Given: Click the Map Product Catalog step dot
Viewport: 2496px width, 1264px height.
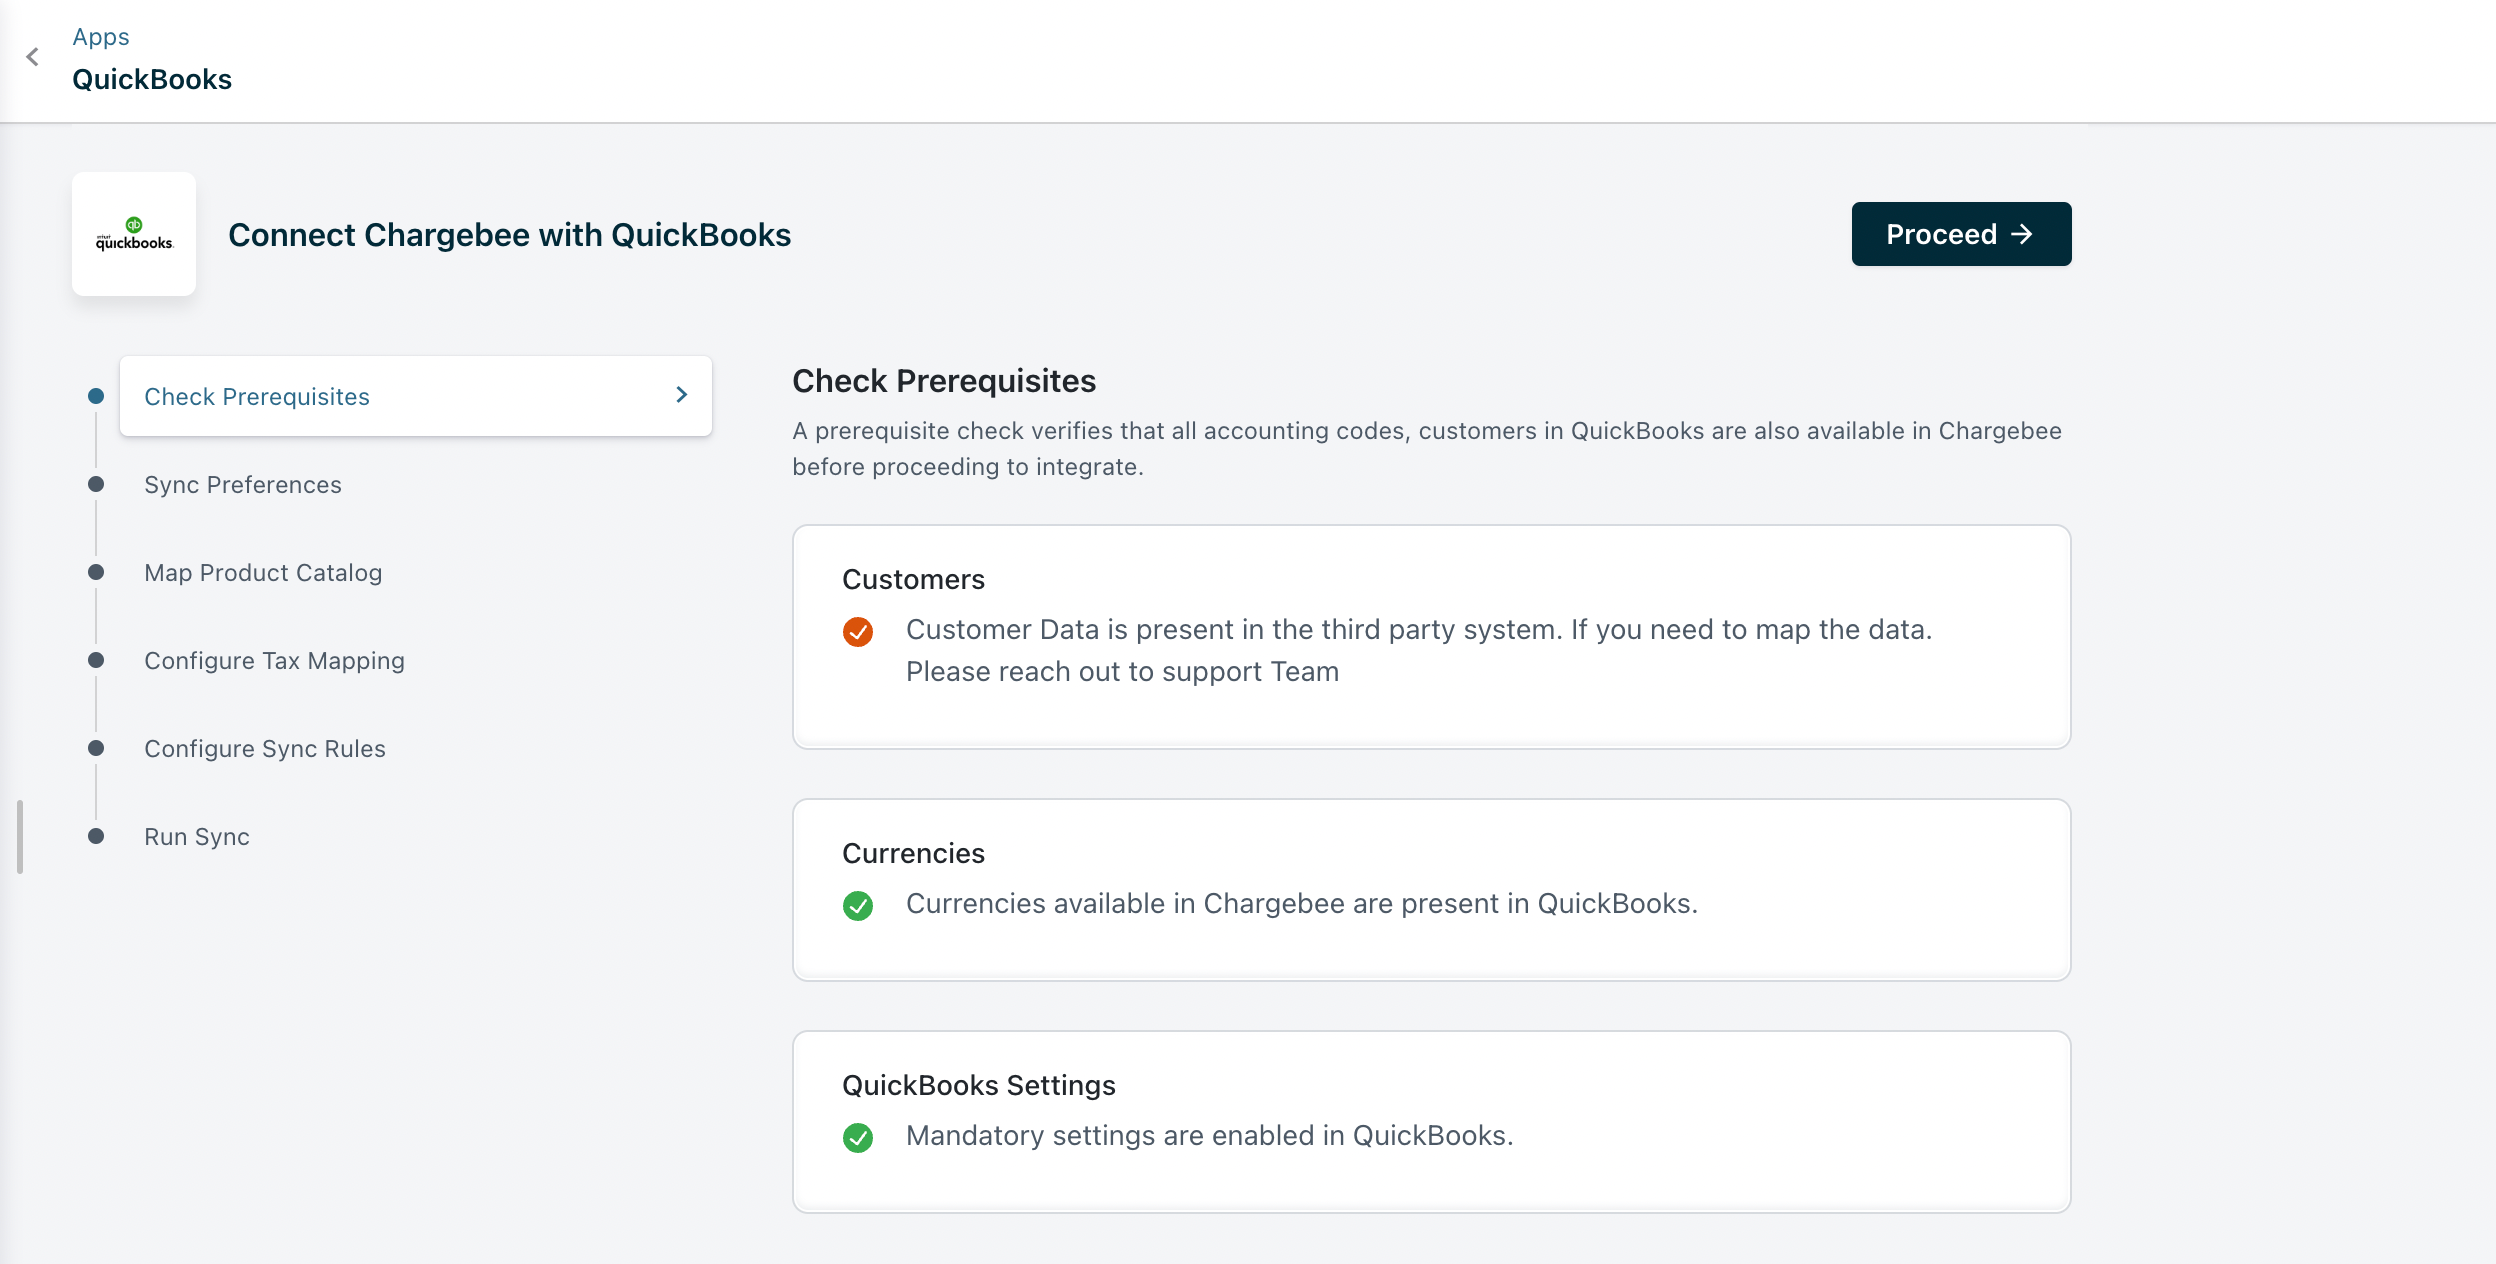Looking at the screenshot, I should [x=96, y=572].
